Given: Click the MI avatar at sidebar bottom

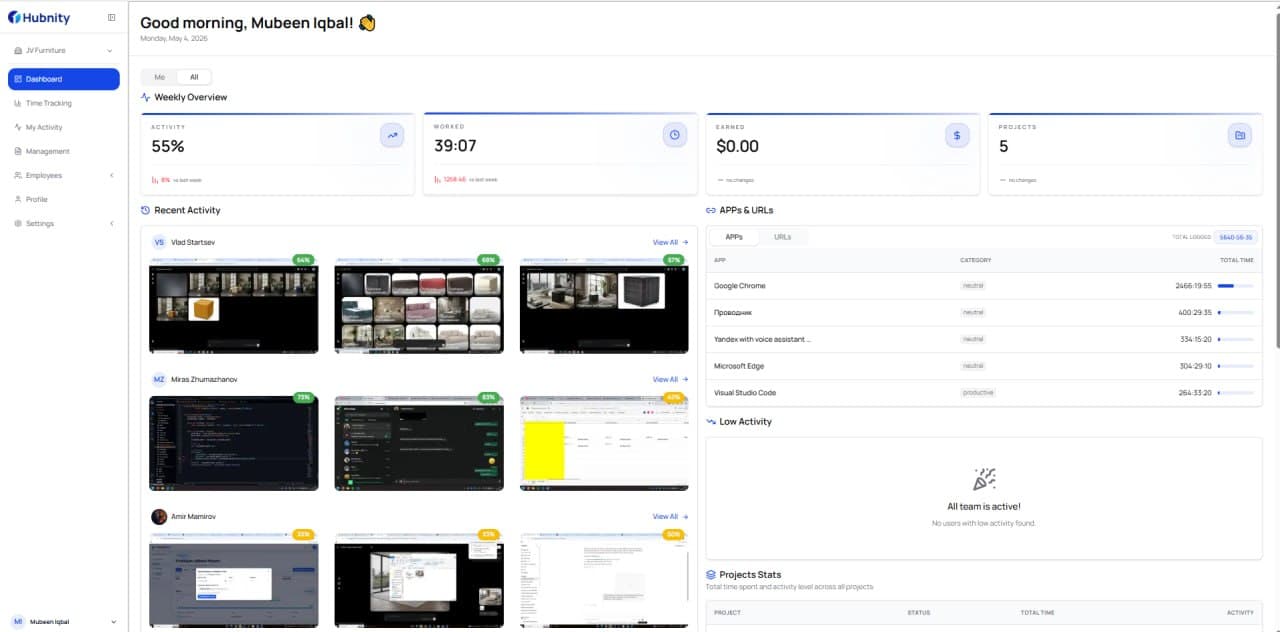Looking at the screenshot, I should click(x=17, y=621).
